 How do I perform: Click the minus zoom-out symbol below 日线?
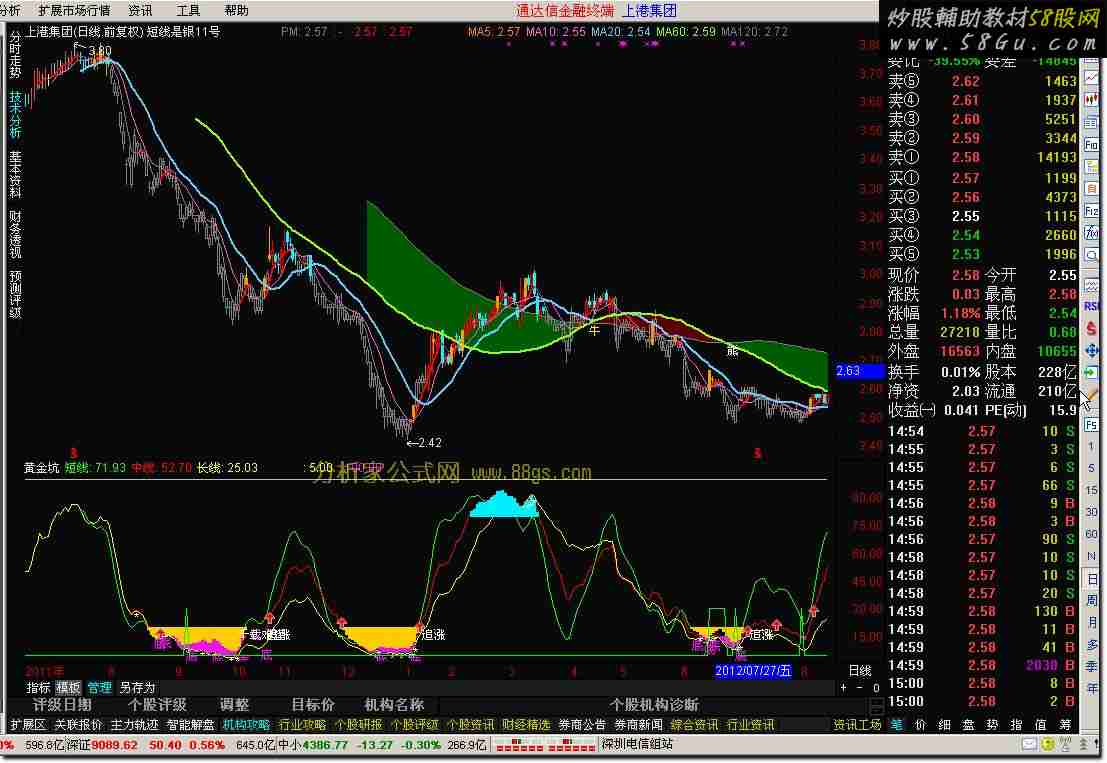(x=859, y=687)
